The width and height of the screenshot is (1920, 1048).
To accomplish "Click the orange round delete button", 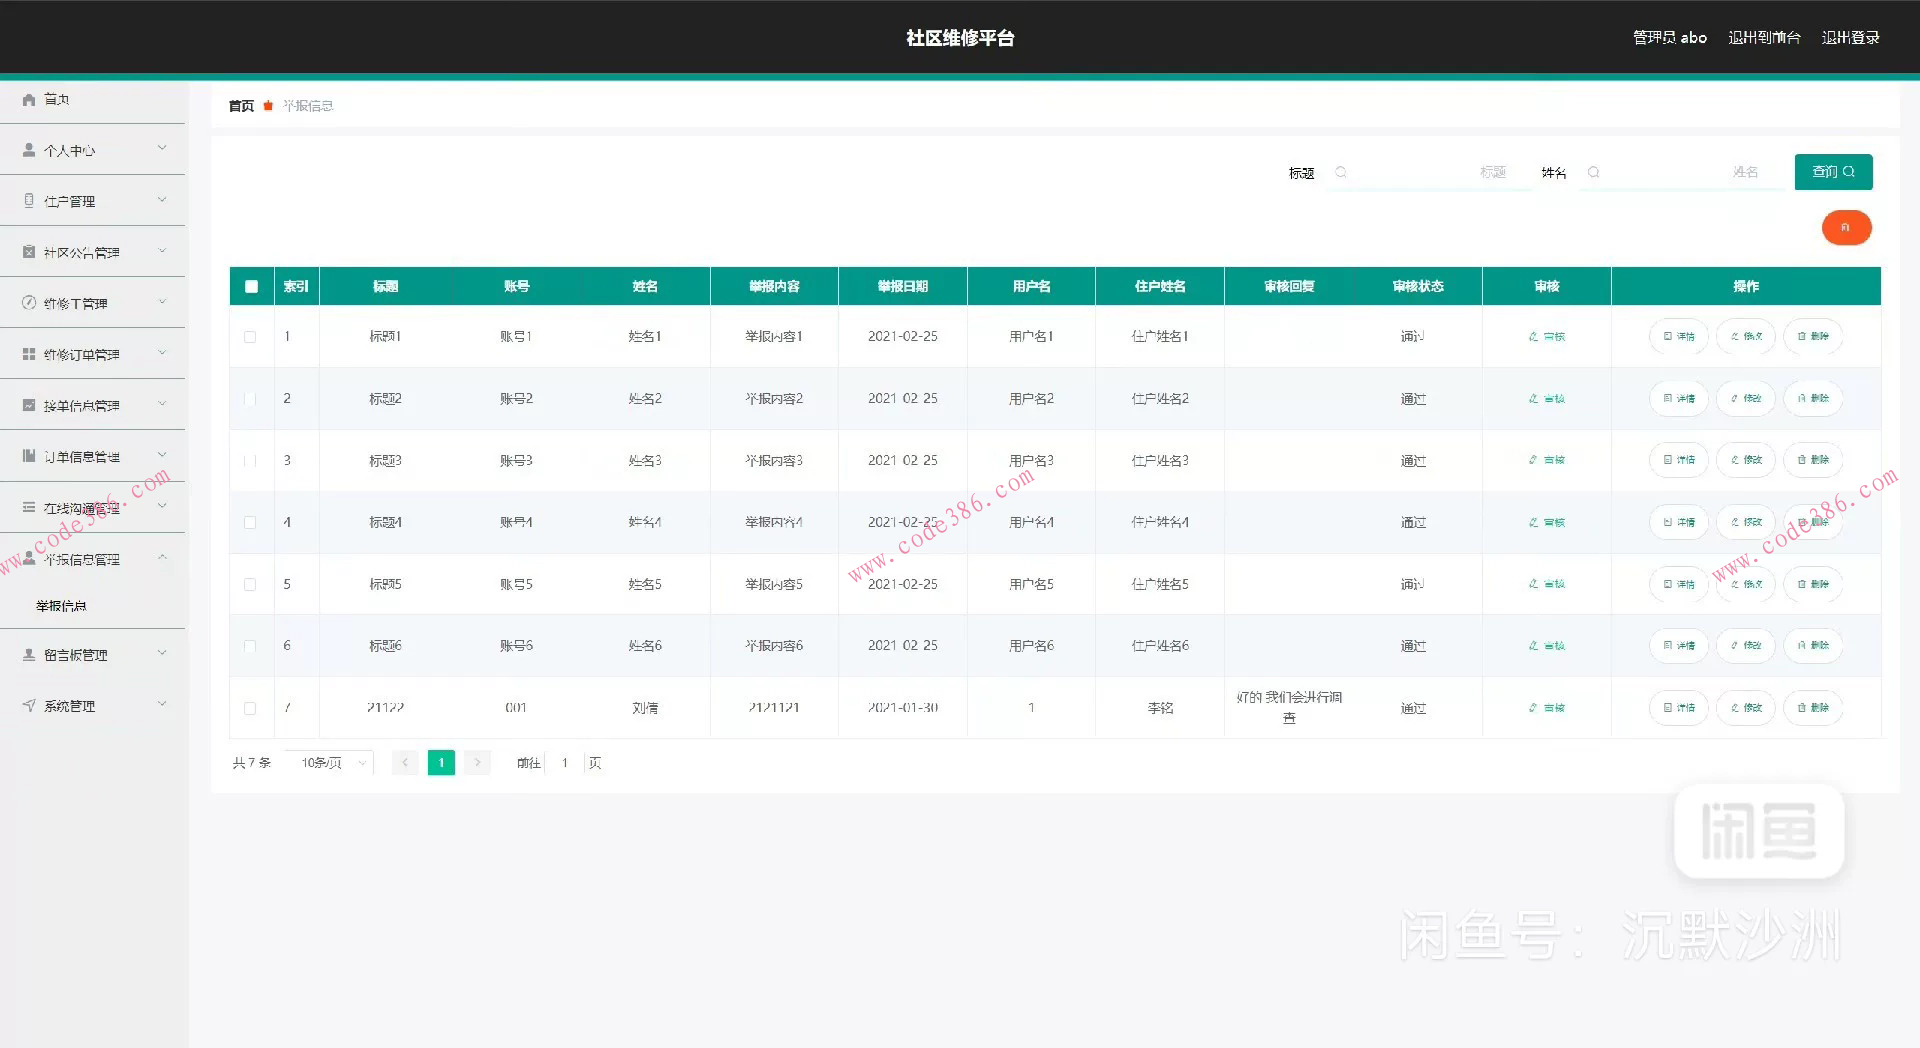I will tap(1845, 228).
